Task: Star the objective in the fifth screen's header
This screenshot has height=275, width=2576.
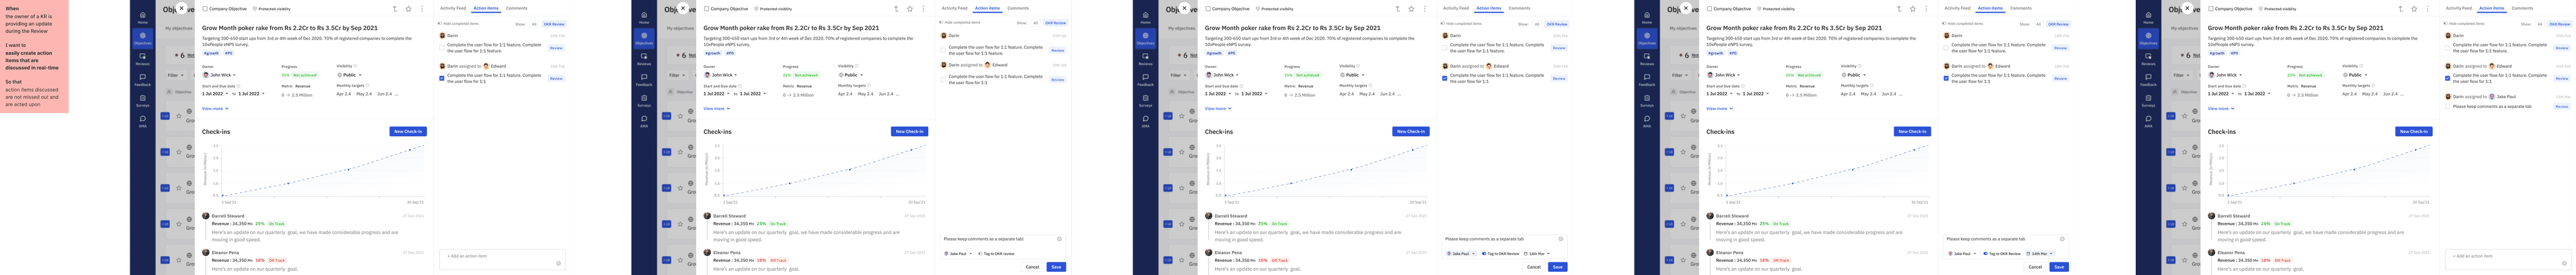Action: pos(2415,9)
